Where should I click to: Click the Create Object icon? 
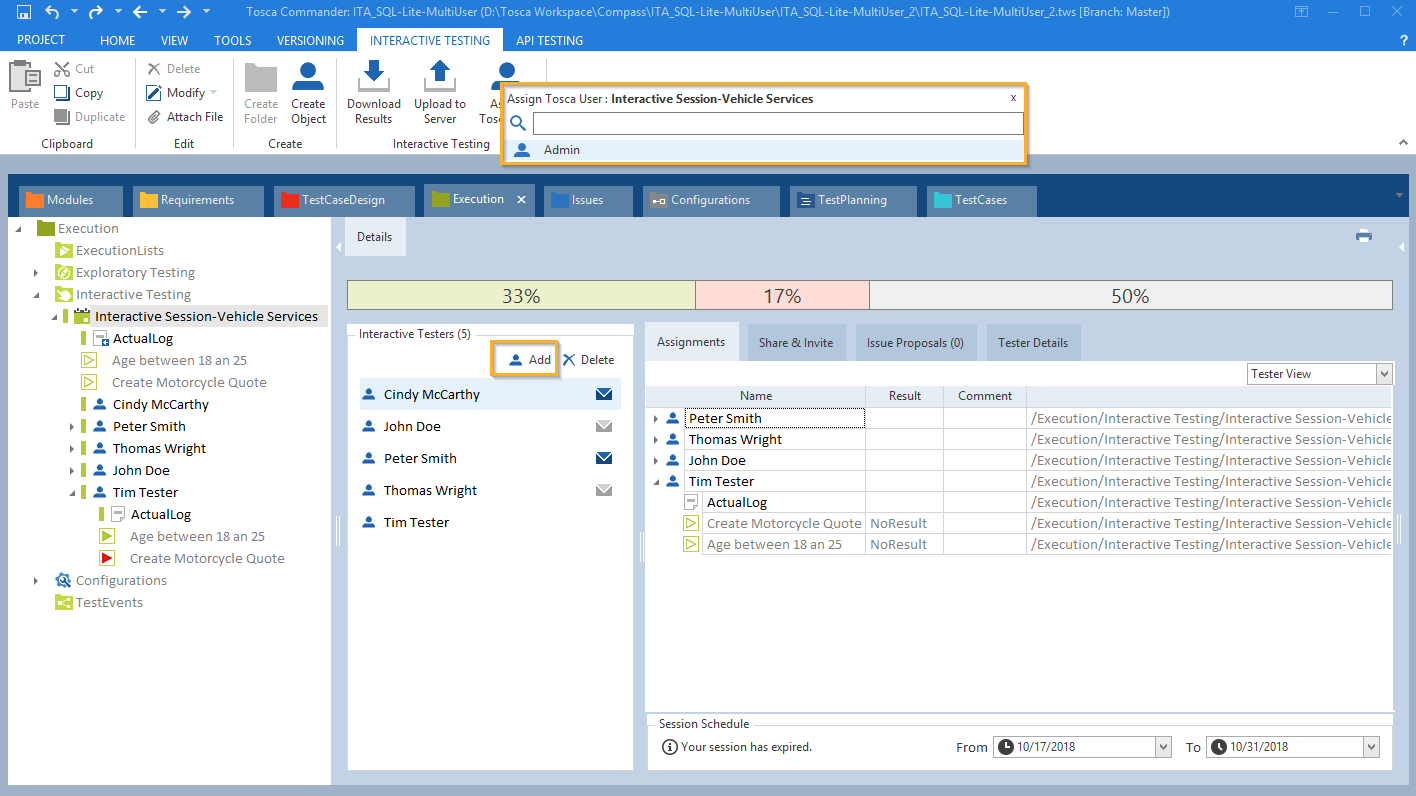point(308,77)
